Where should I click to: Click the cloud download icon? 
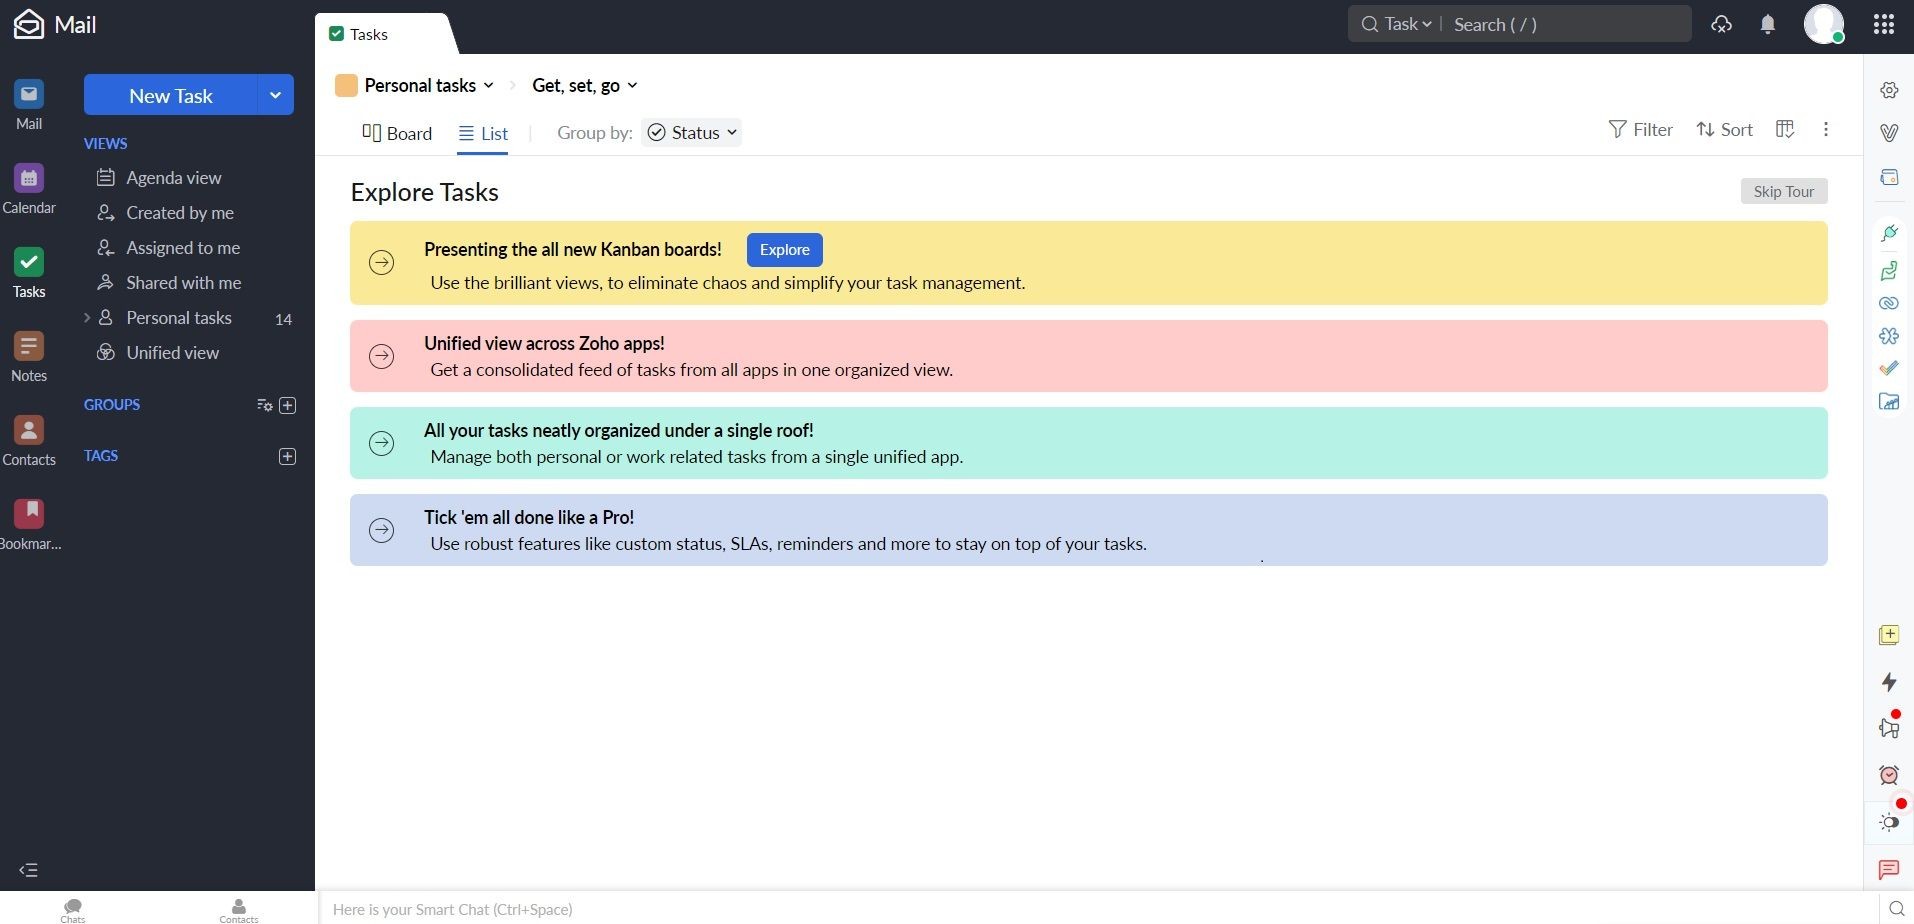coord(1721,24)
